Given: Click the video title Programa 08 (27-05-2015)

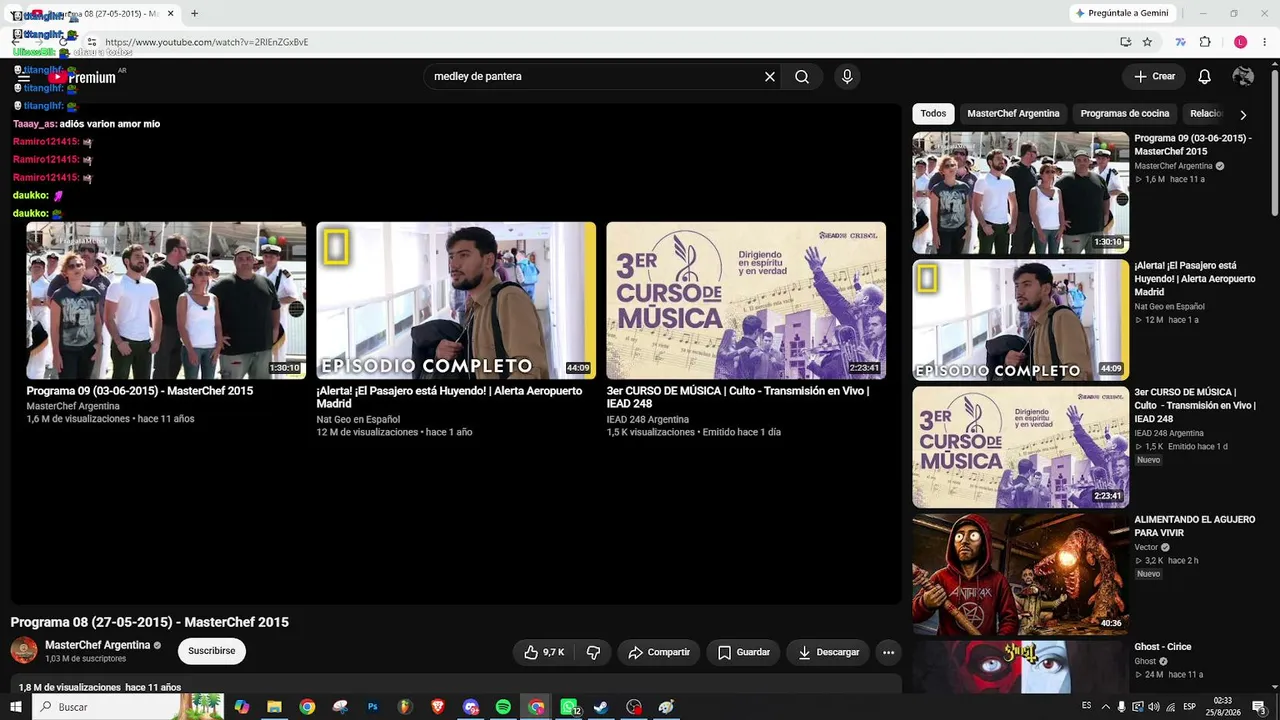Looking at the screenshot, I should [150, 622].
